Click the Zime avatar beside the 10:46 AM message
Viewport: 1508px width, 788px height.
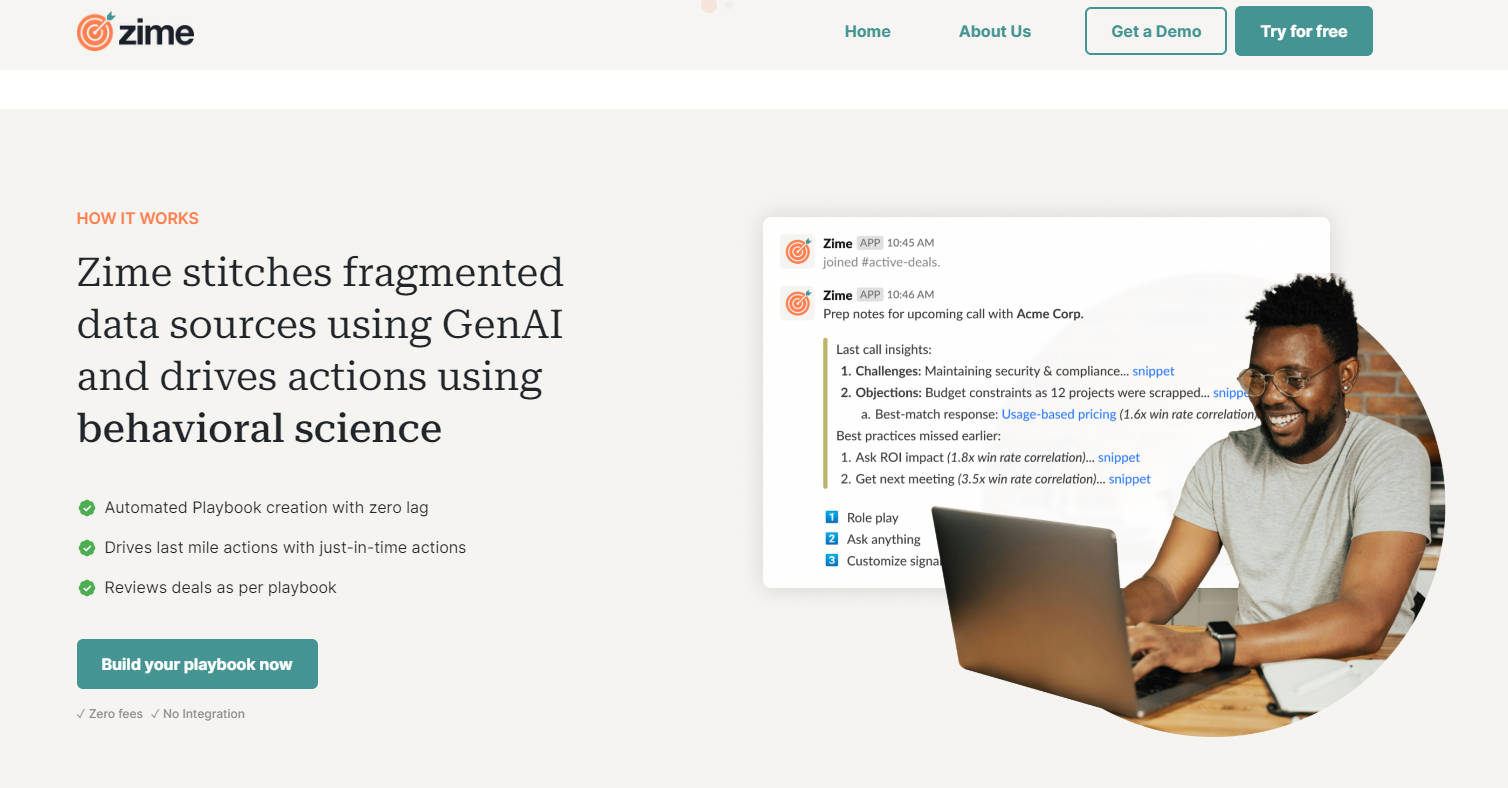click(798, 303)
